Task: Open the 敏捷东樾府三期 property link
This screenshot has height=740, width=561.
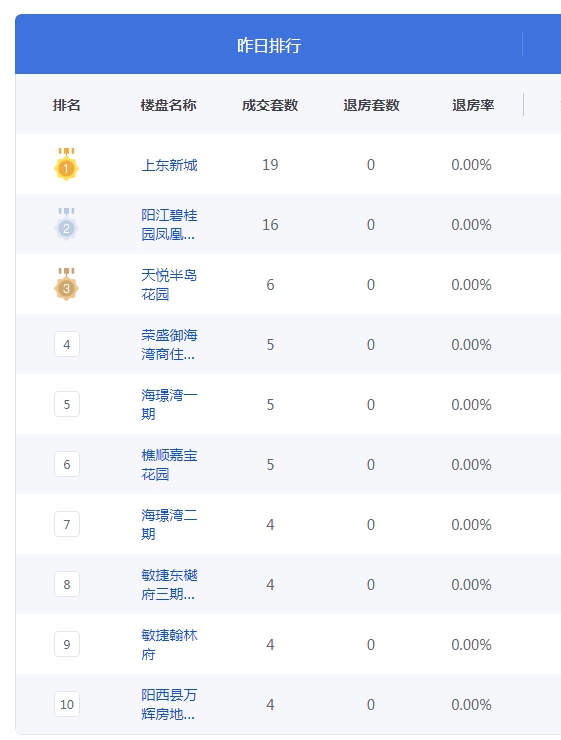Action: [x=169, y=584]
